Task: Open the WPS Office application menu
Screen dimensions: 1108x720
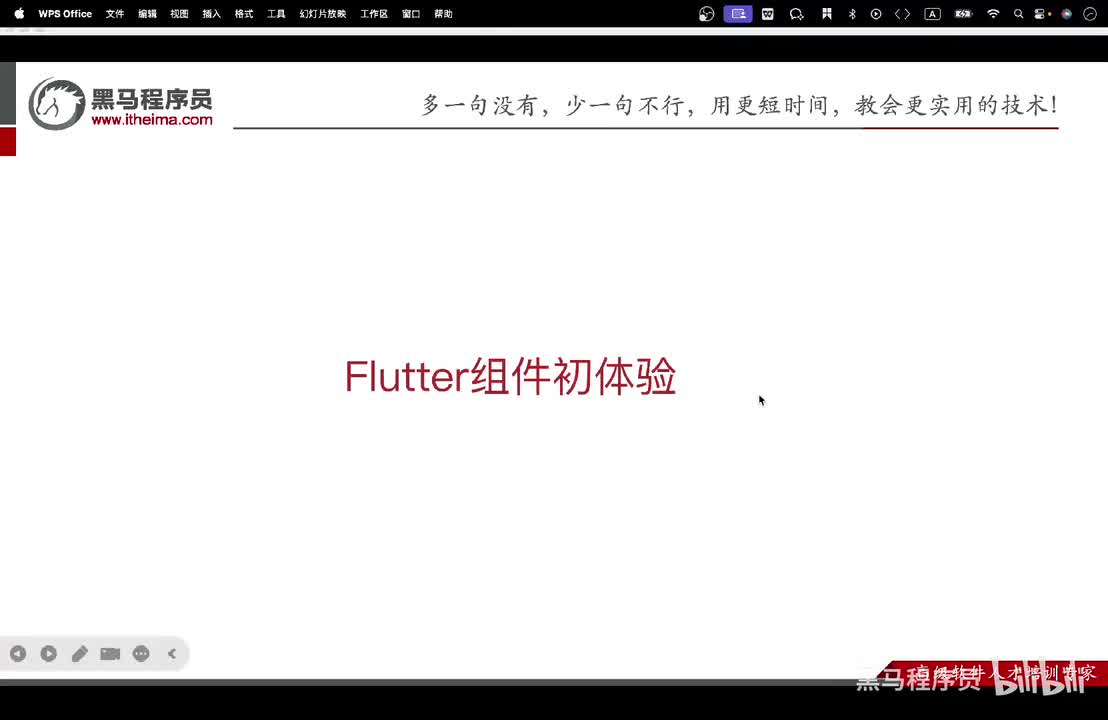Action: coord(65,13)
